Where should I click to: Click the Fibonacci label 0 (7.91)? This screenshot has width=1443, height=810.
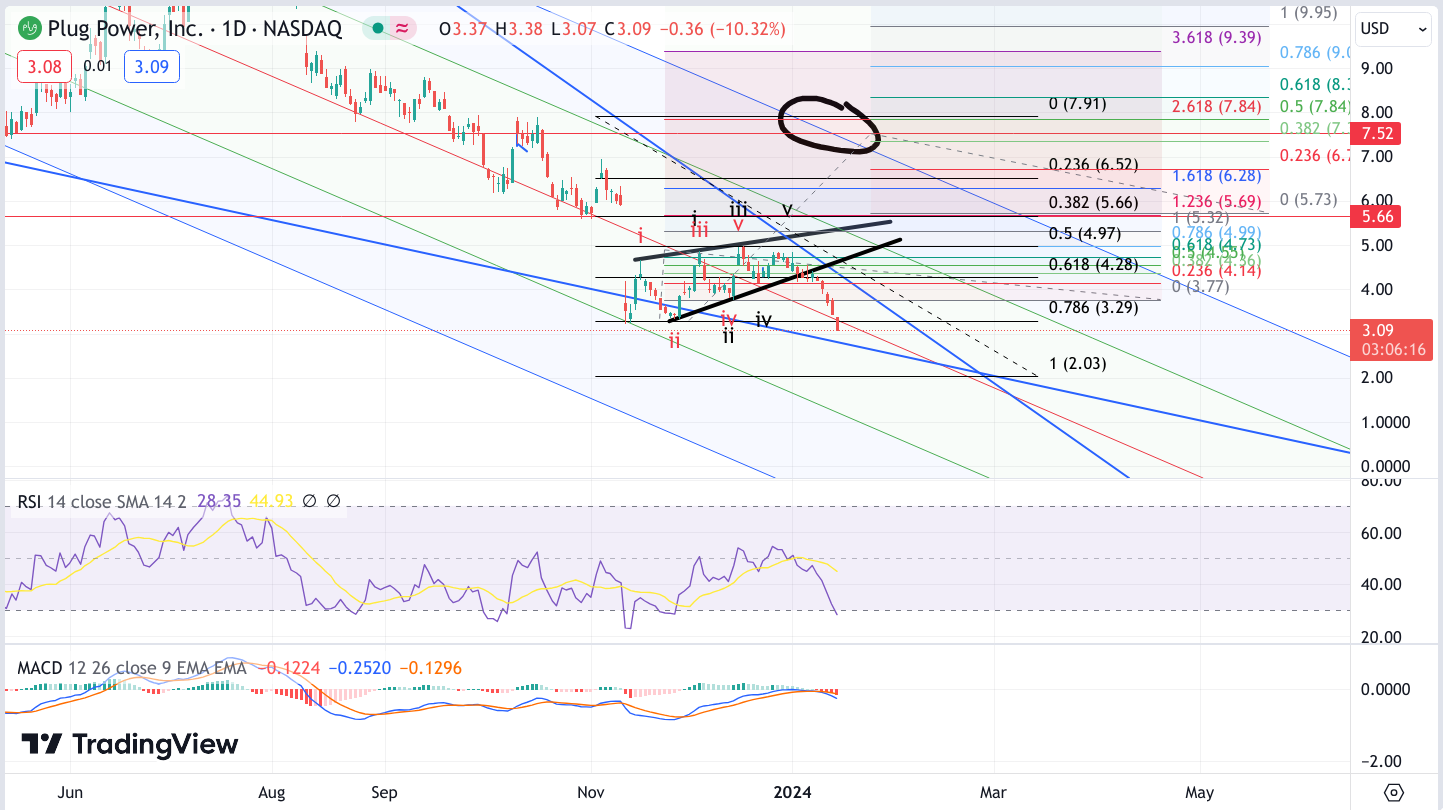[1077, 104]
